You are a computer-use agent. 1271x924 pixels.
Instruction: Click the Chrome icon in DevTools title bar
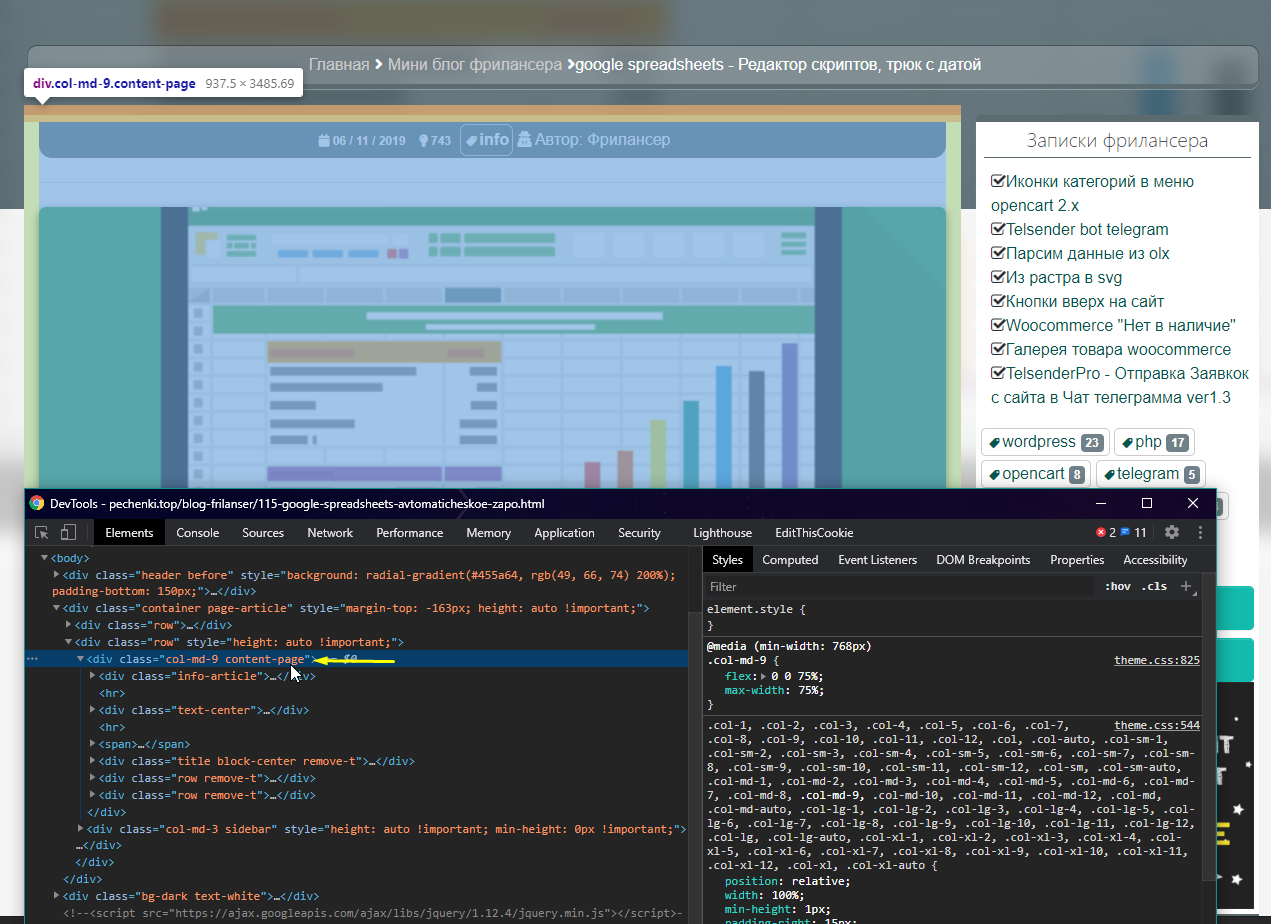(x=37, y=503)
